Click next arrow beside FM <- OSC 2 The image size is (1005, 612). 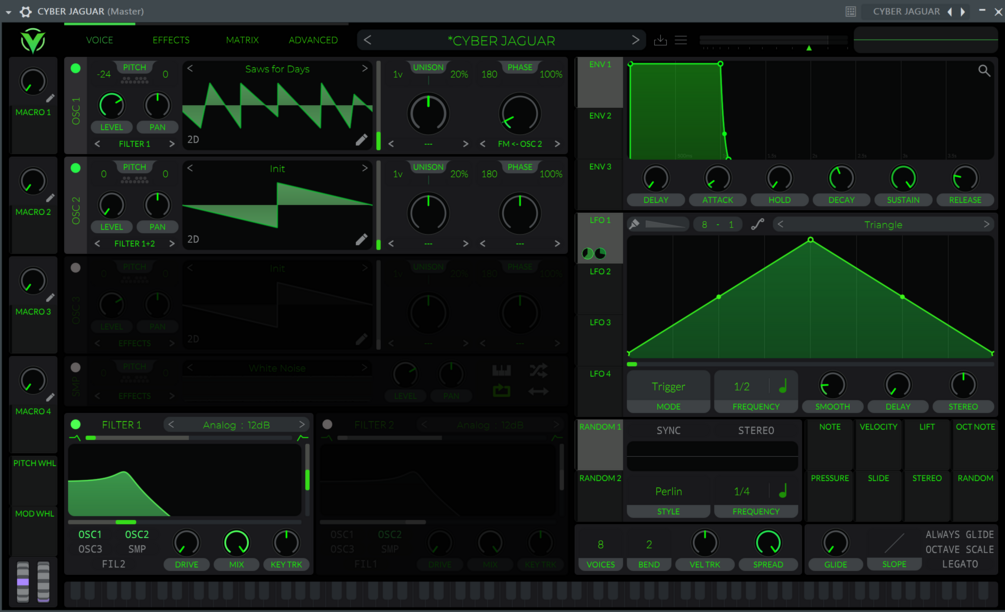click(x=557, y=144)
